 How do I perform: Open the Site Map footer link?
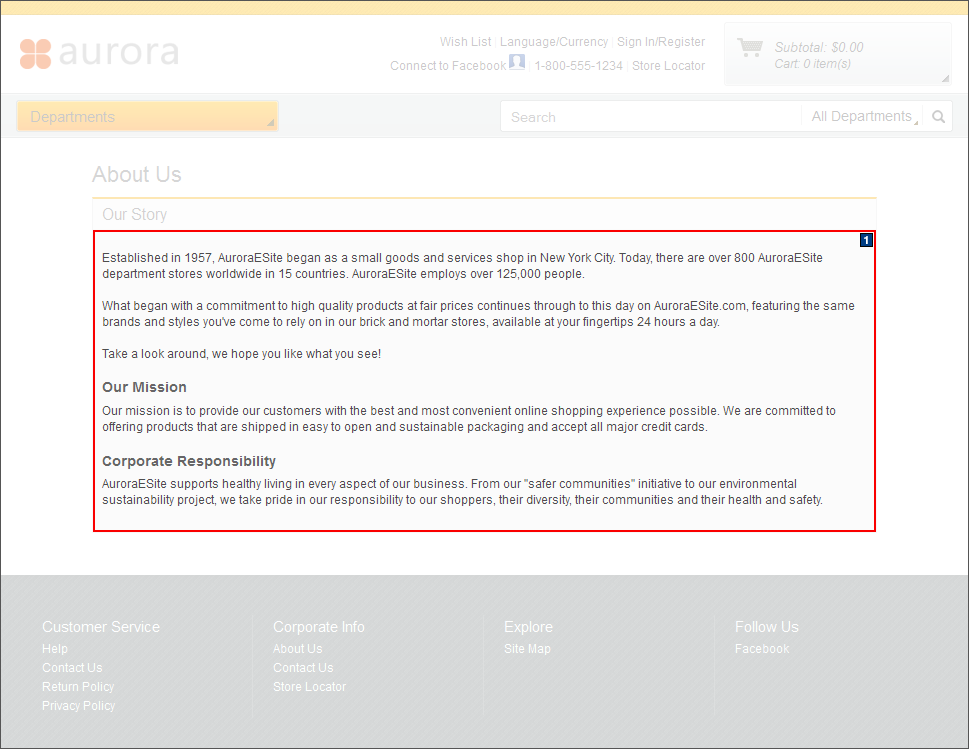pyautogui.click(x=527, y=648)
